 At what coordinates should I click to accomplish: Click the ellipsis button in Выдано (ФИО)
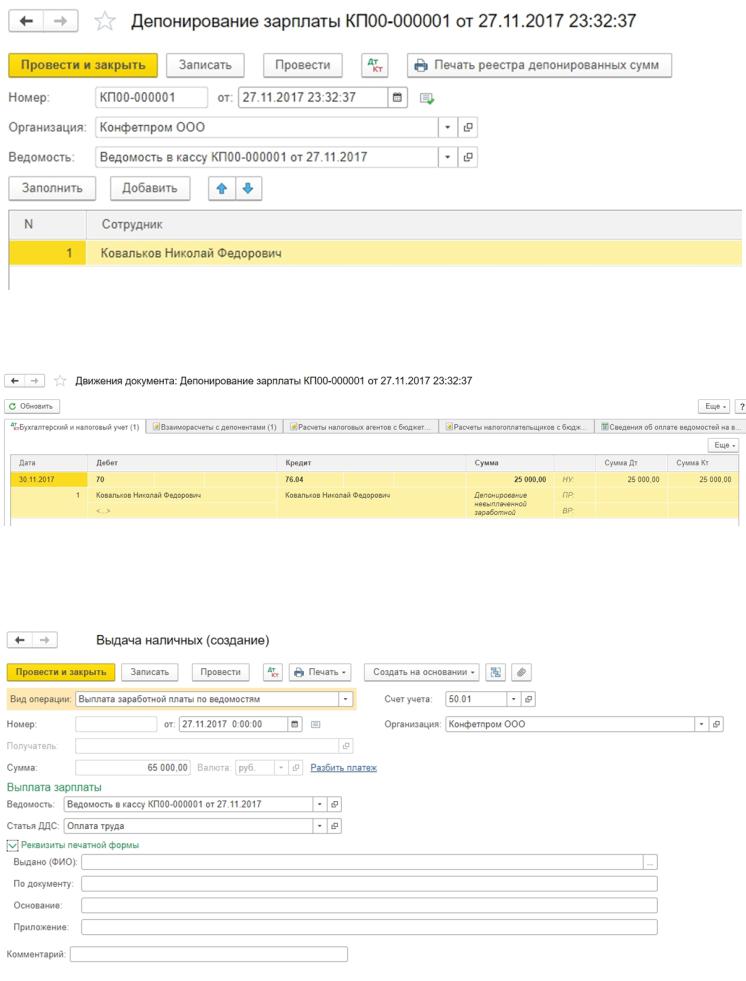point(650,862)
